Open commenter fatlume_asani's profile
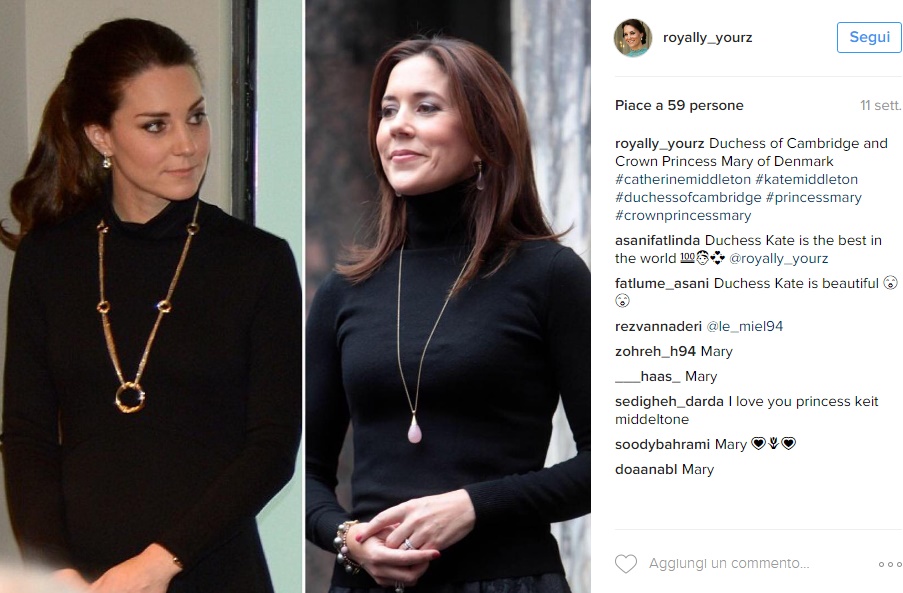Image resolution: width=903 pixels, height=593 pixels. click(x=662, y=283)
